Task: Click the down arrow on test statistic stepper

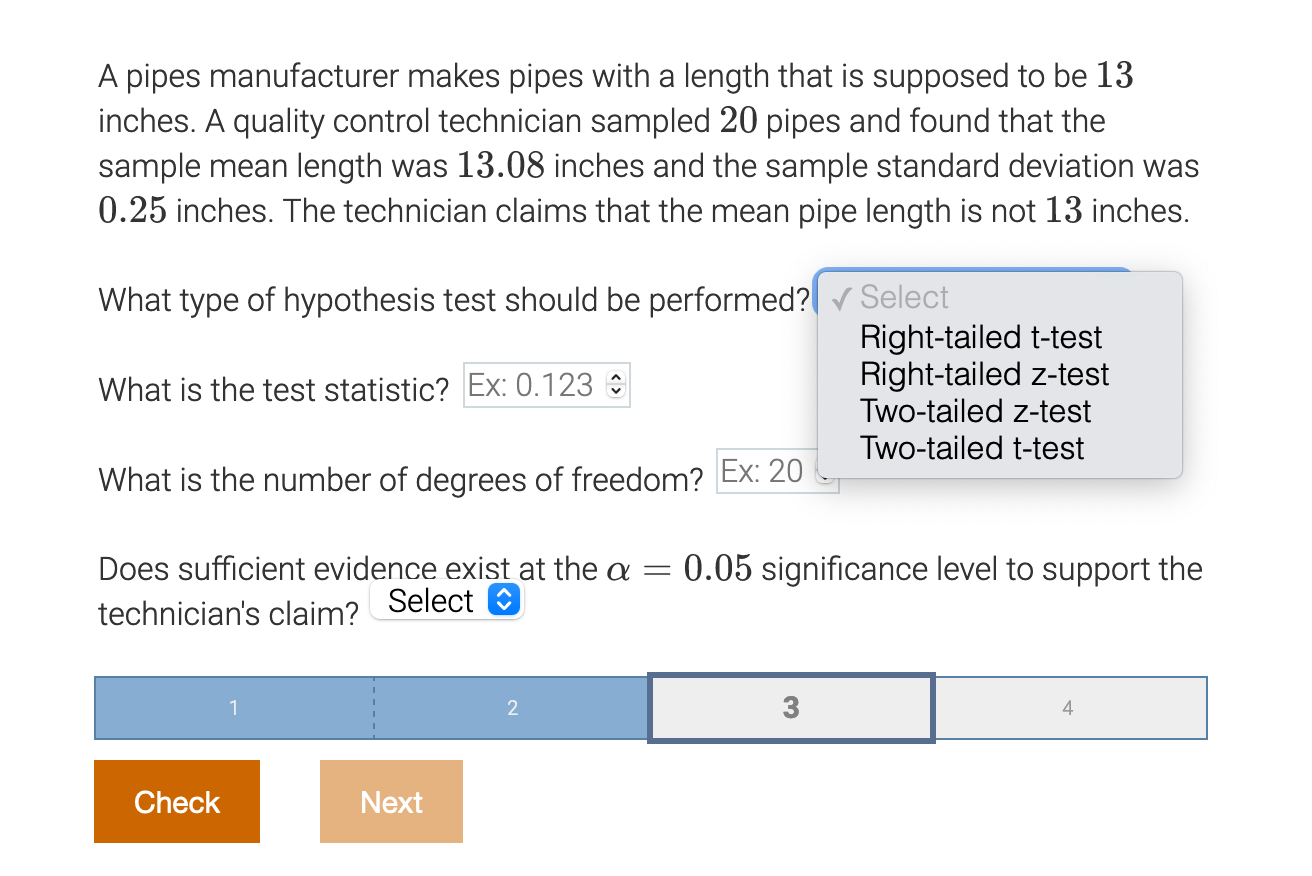Action: pos(617,390)
